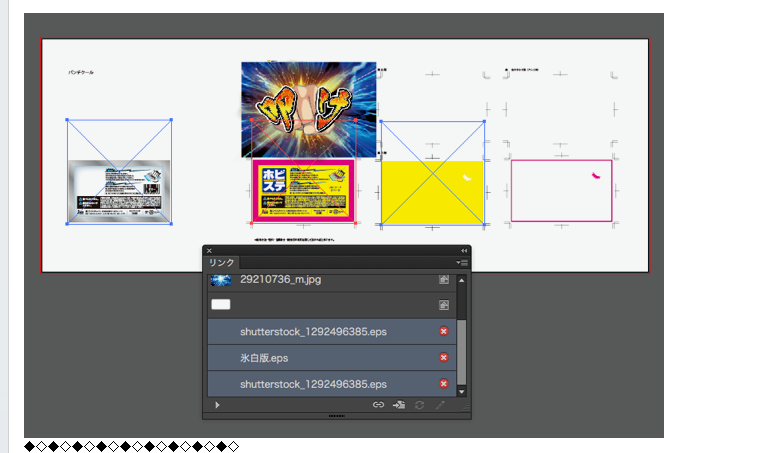The height and width of the screenshot is (453, 782).
Task: Click missing-link icon on shutterstock row above 氷白版.eps
Action: click(x=443, y=331)
